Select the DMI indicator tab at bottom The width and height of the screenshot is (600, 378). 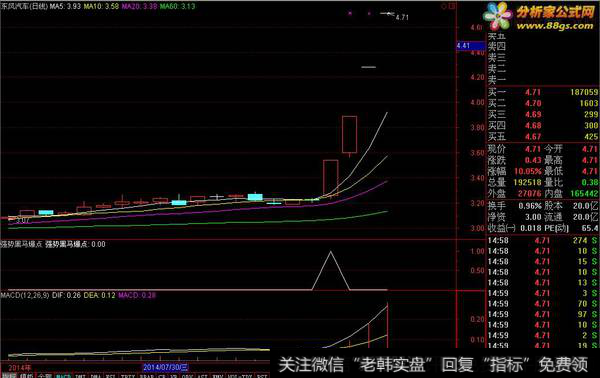pyautogui.click(x=80, y=376)
